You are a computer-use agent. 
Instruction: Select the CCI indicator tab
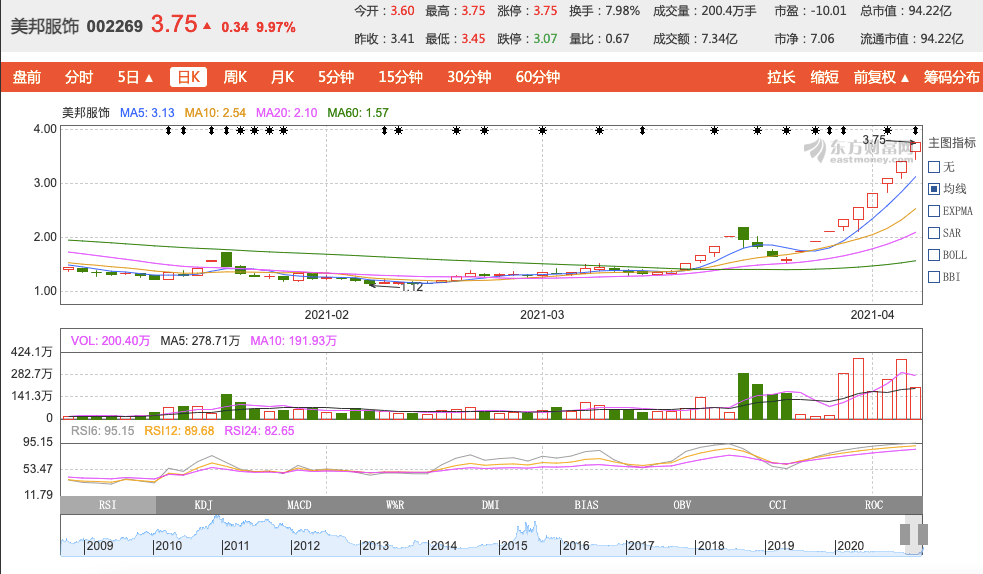[x=777, y=505]
